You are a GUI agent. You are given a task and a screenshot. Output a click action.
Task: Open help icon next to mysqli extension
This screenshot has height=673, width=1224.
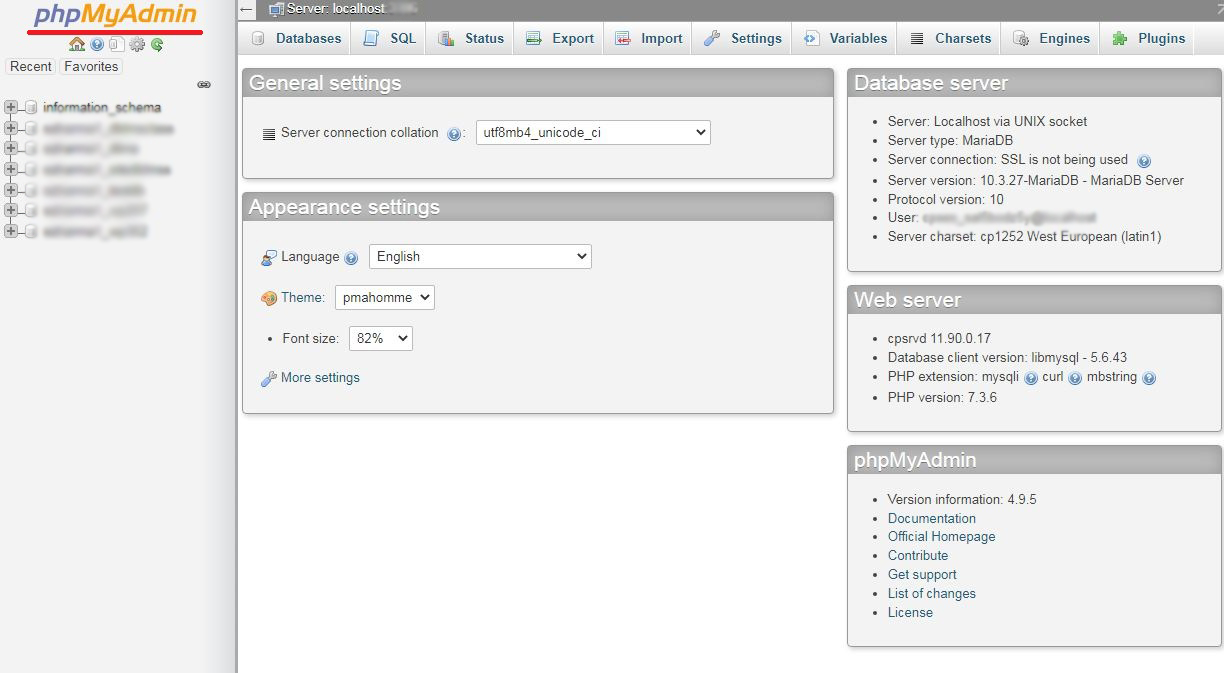[x=1031, y=379]
